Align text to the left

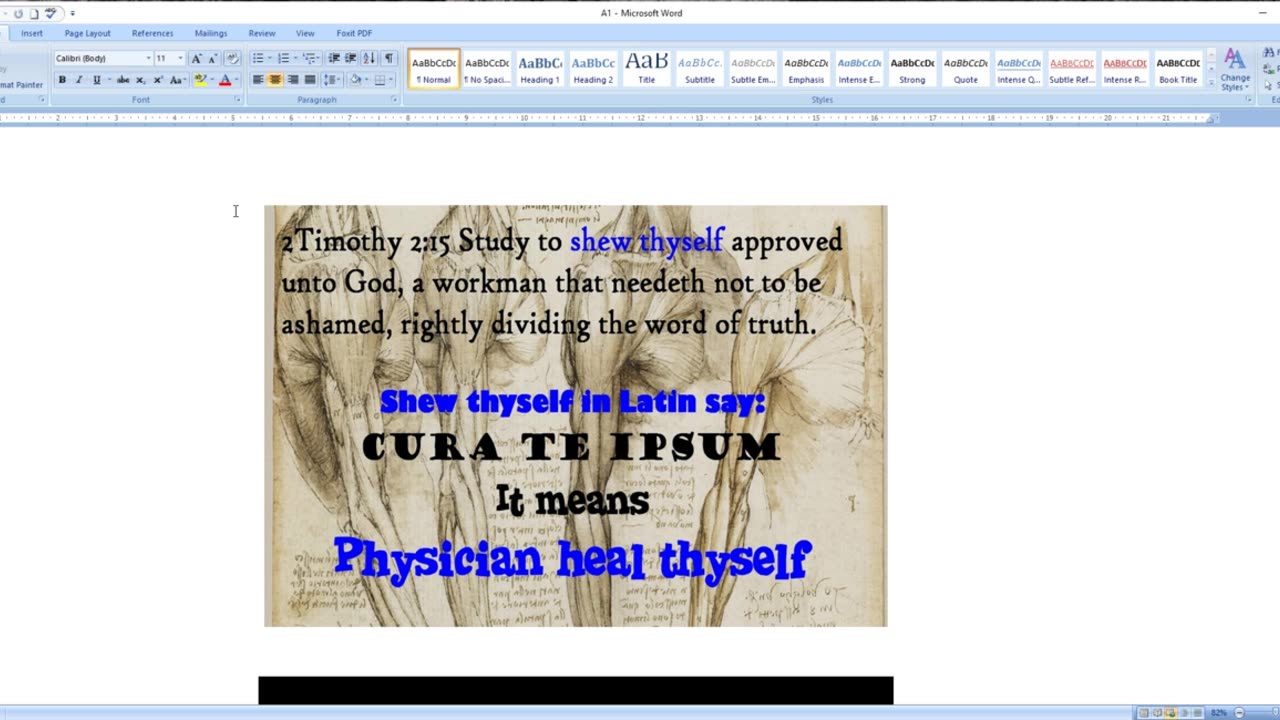(258, 80)
